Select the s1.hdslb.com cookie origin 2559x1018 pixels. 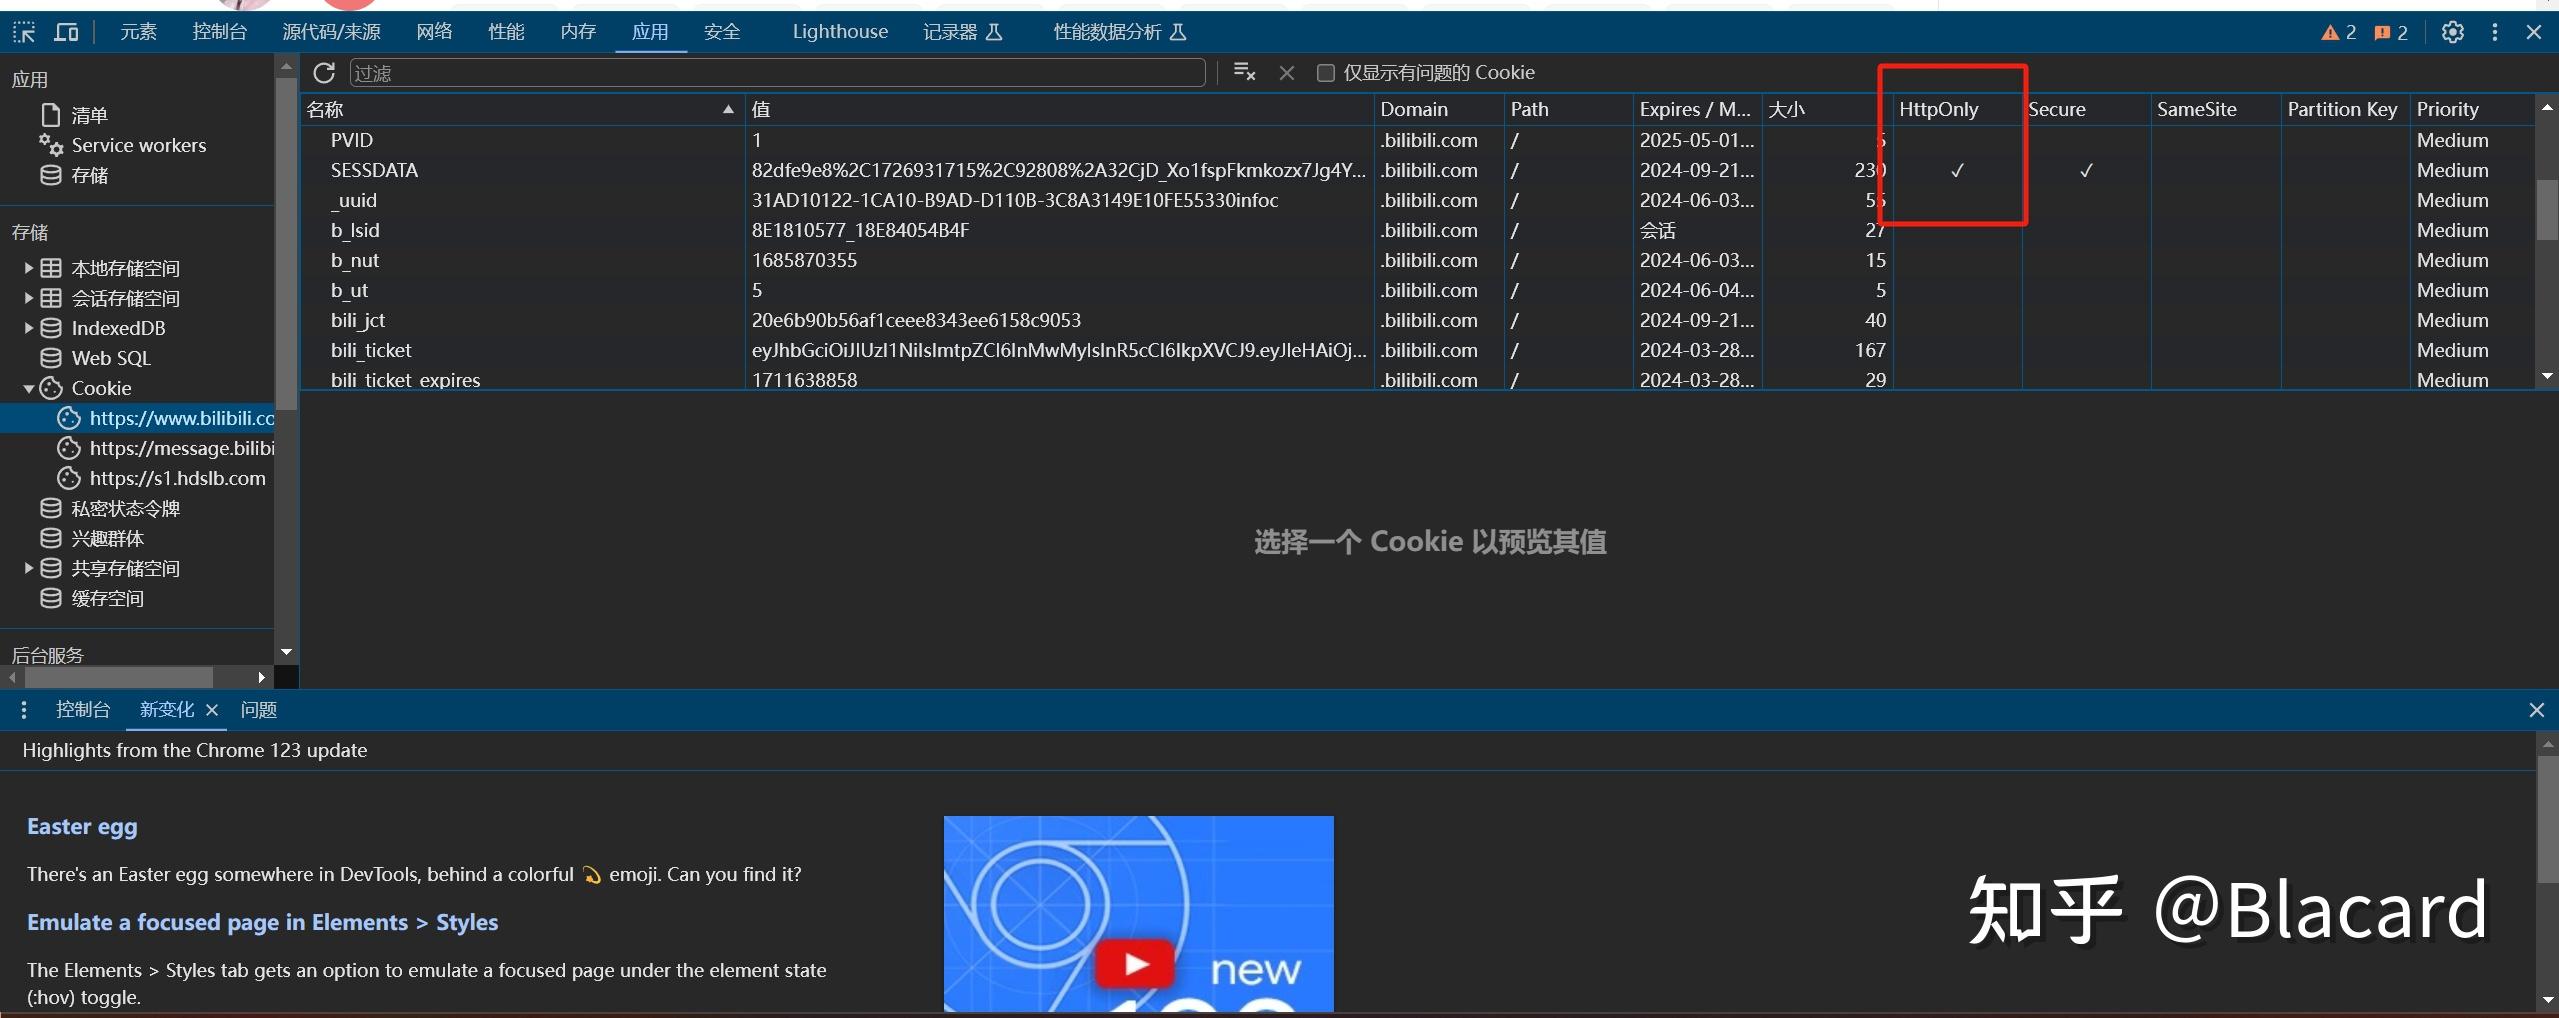coord(177,478)
